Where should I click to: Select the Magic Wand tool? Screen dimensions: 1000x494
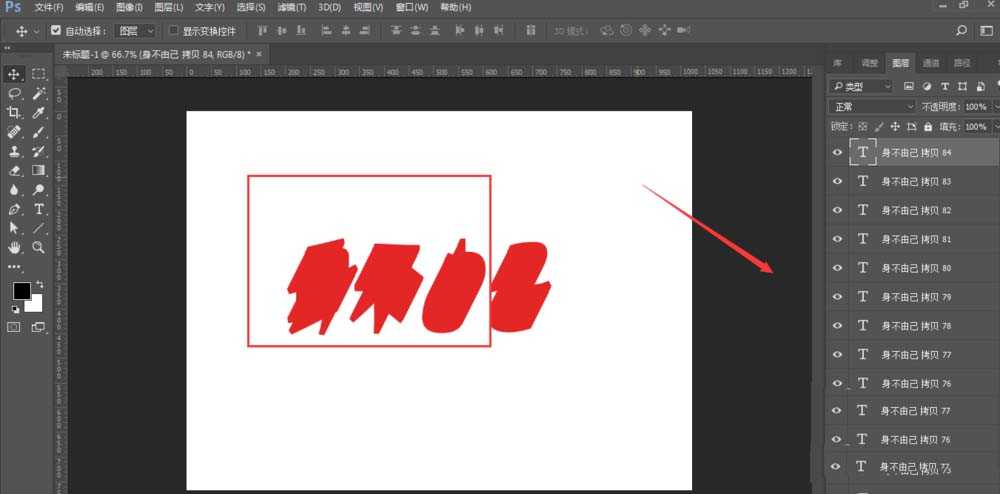39,93
